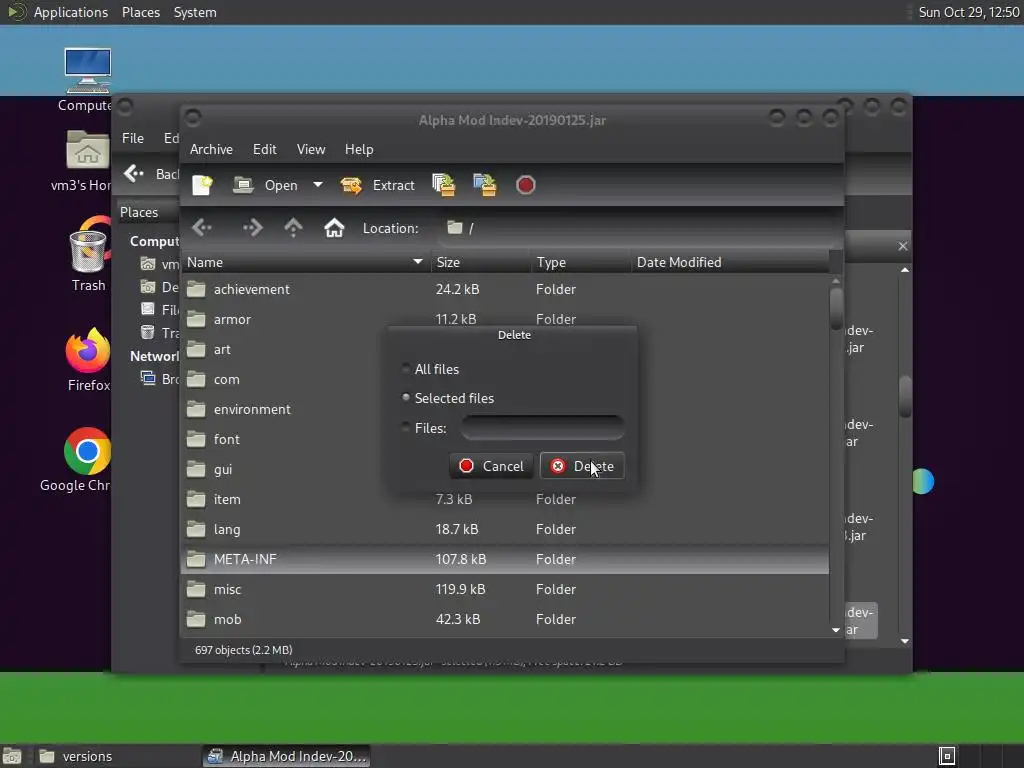Expand the Open recent dropdown arrow

point(317,185)
